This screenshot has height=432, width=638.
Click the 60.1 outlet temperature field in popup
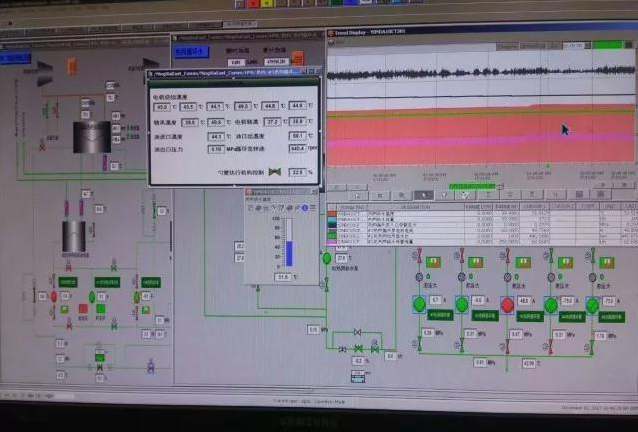tap(297, 136)
